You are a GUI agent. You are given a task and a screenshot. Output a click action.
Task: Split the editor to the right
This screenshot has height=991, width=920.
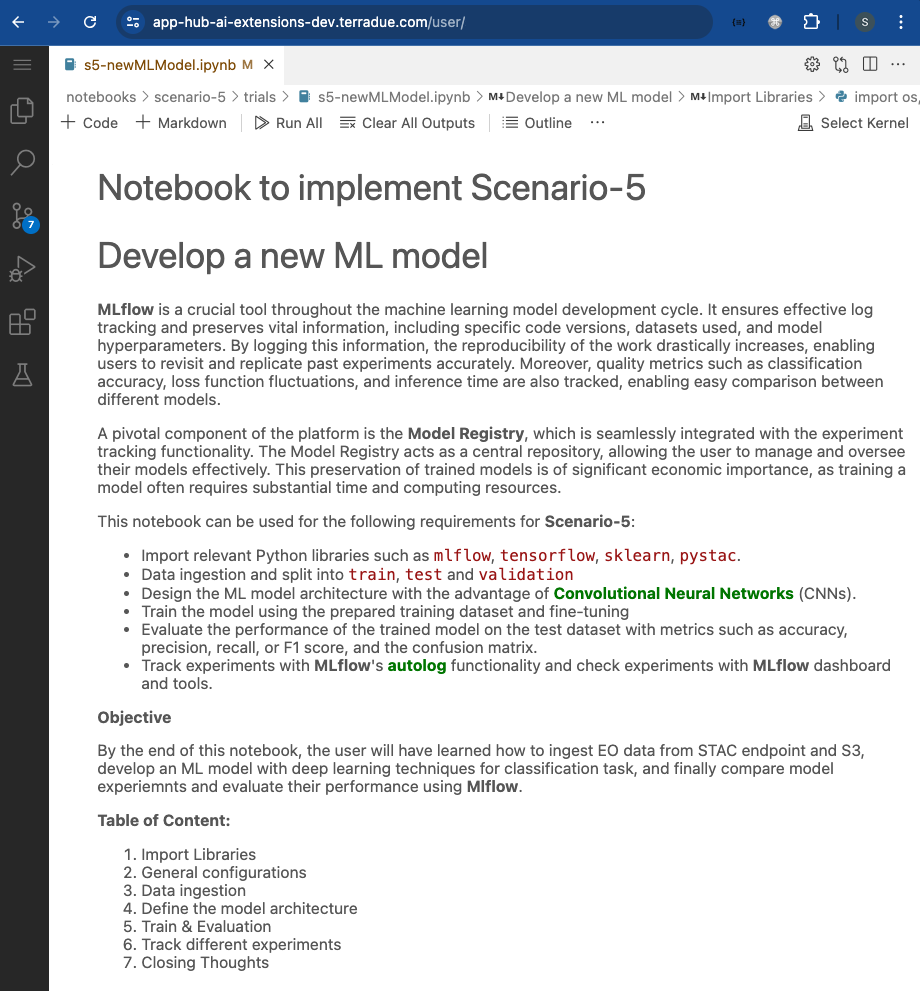coord(870,64)
